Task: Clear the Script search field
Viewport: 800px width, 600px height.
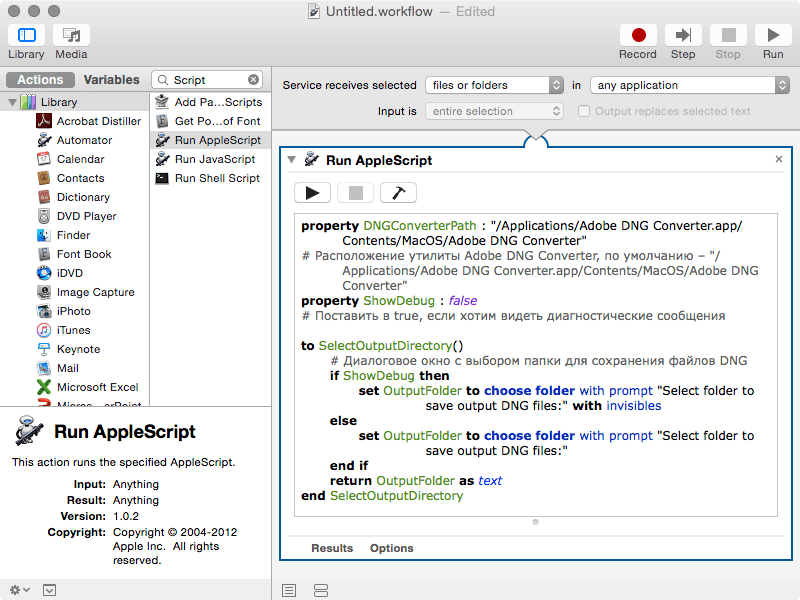Action: click(253, 80)
